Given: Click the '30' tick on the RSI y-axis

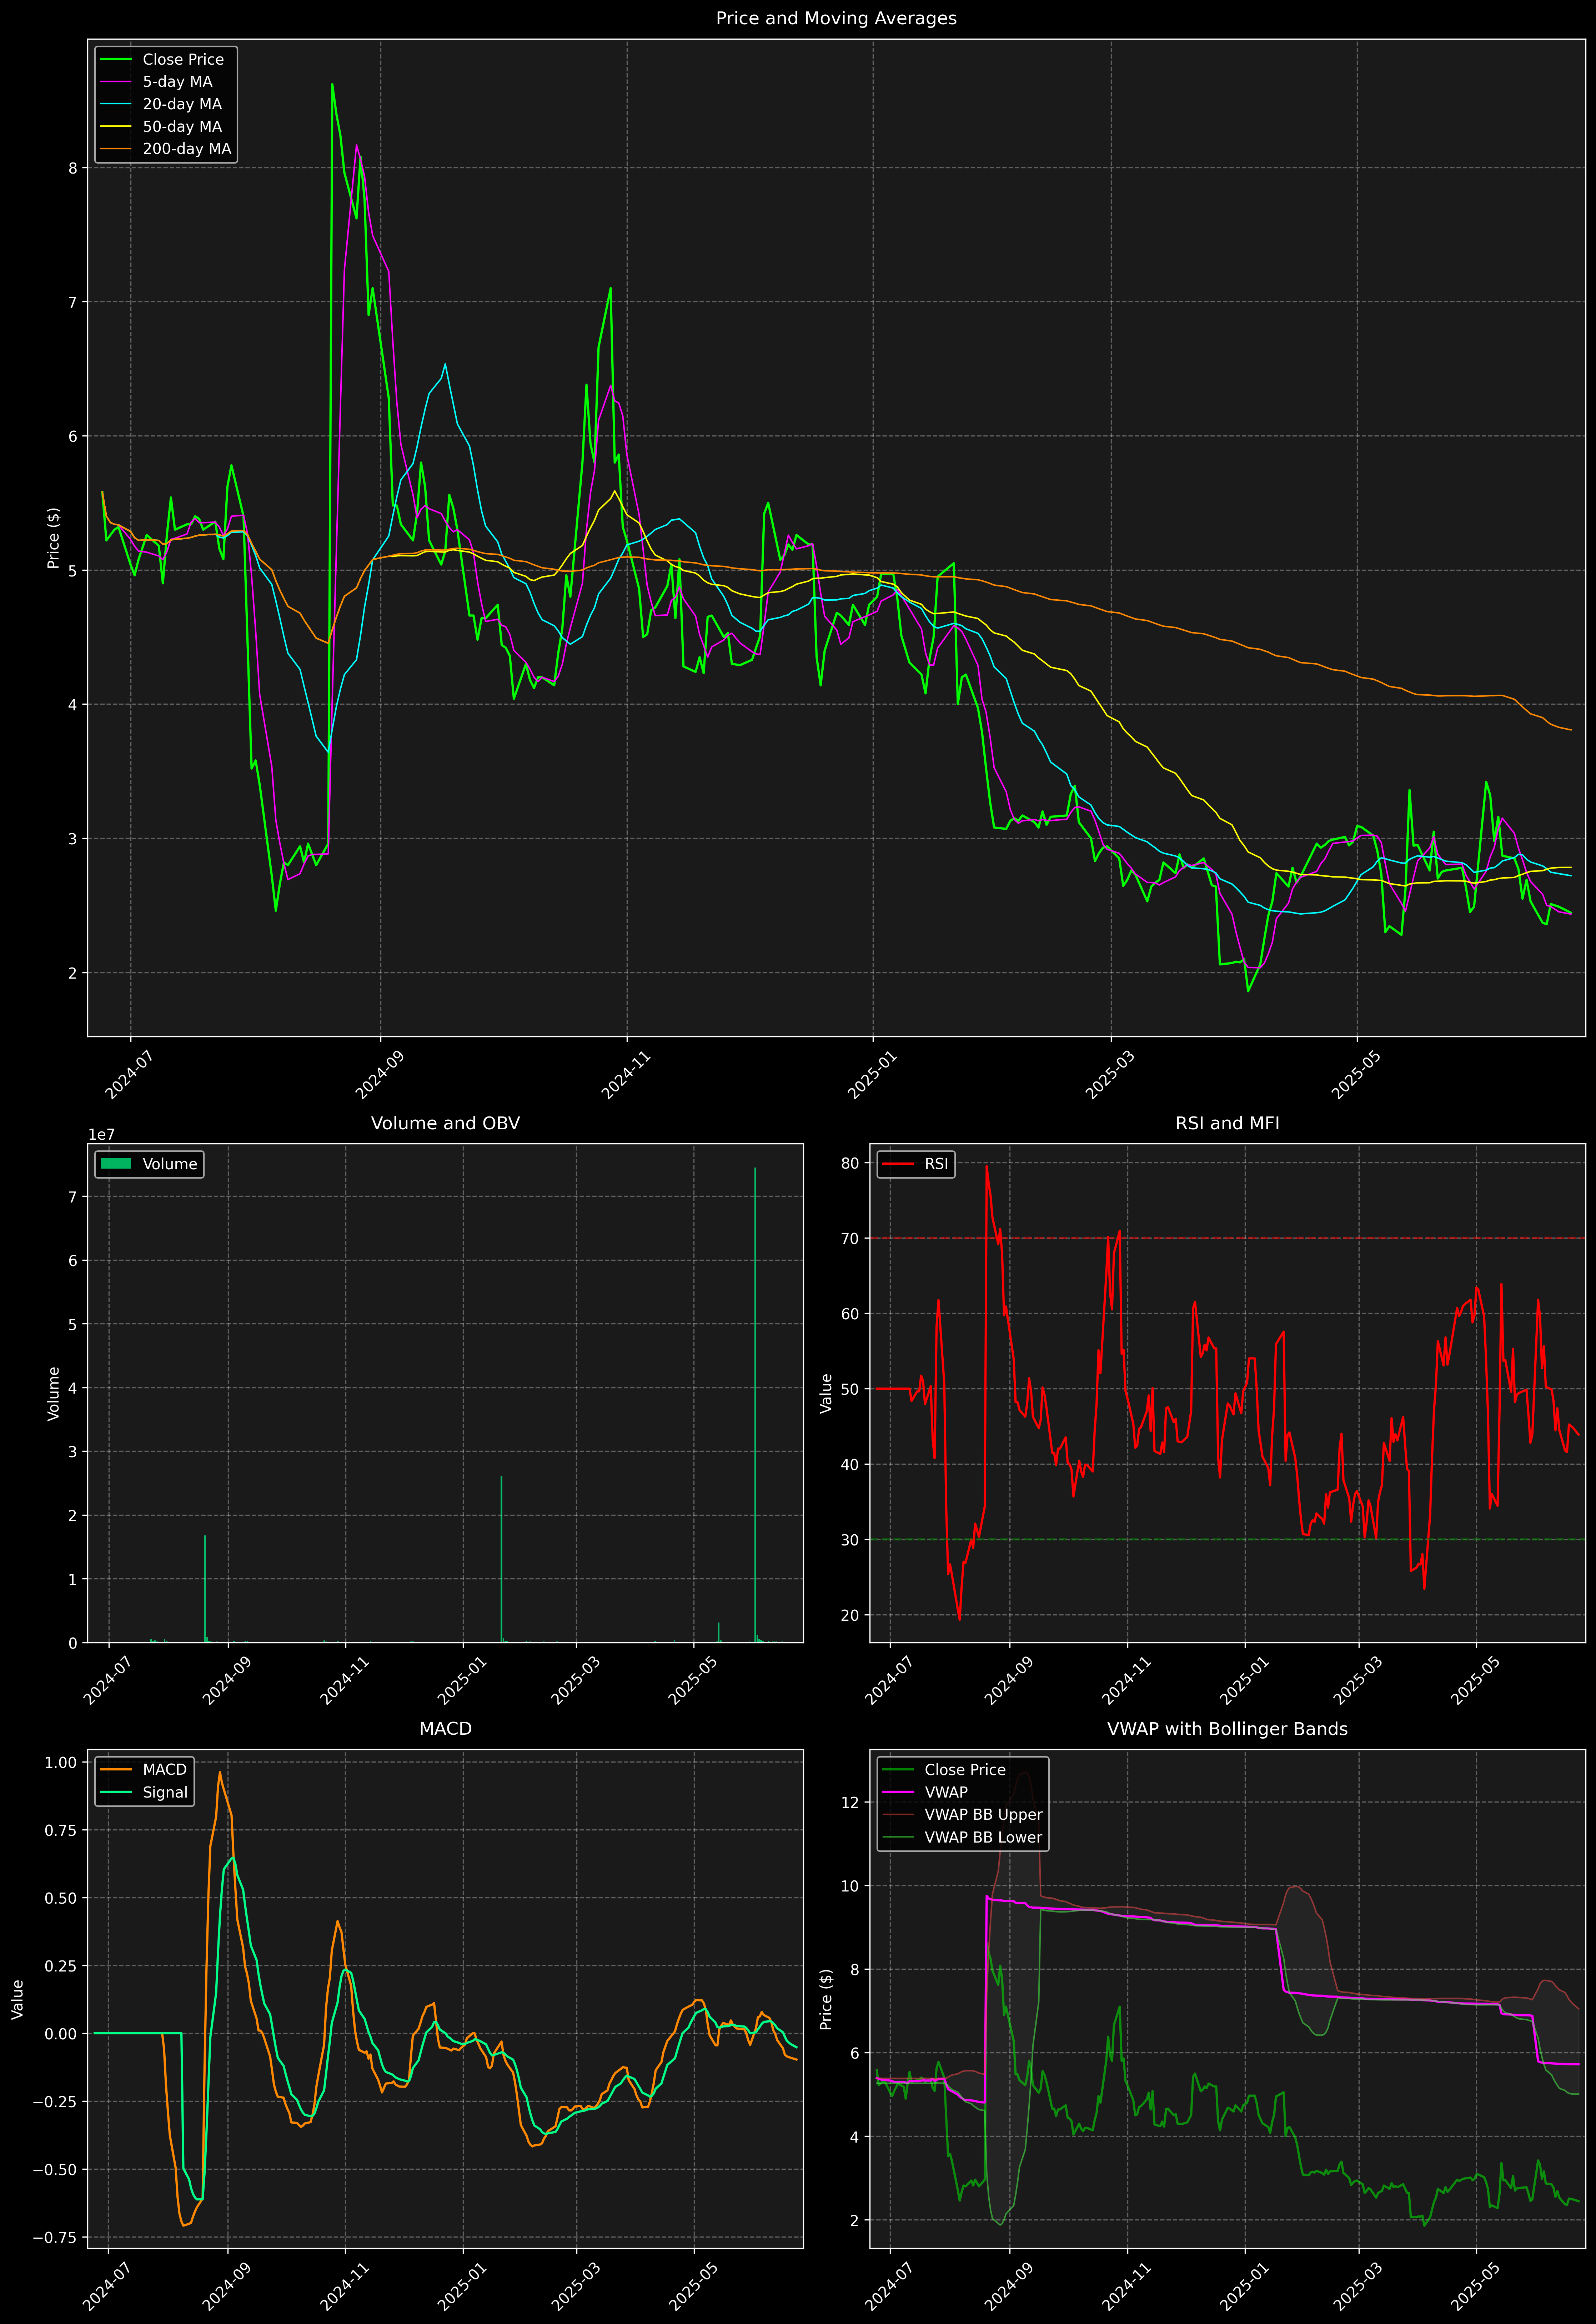Looking at the screenshot, I should click(x=850, y=1540).
